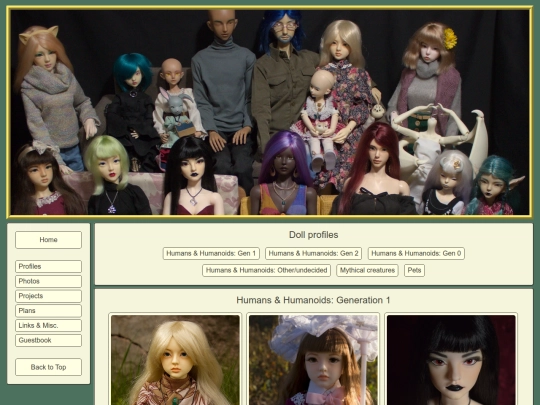Open the black-haired red-eyed doll thumbnail

tap(451, 360)
